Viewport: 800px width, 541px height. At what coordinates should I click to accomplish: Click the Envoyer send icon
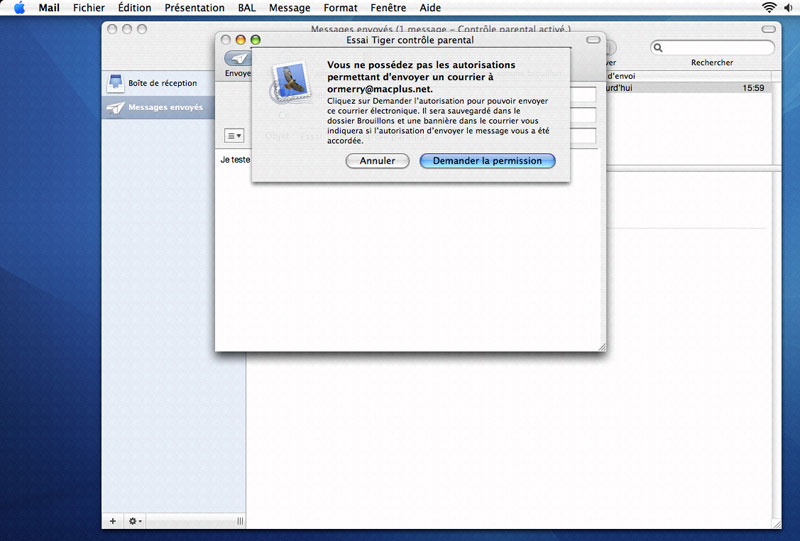[x=238, y=58]
